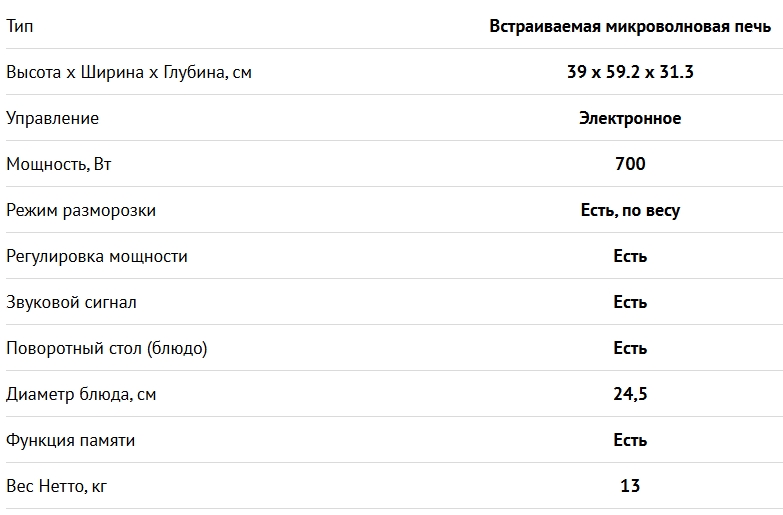The width and height of the screenshot is (783, 515).
Task: Click the "Вес Нетто, кг" label
Action: 56,486
